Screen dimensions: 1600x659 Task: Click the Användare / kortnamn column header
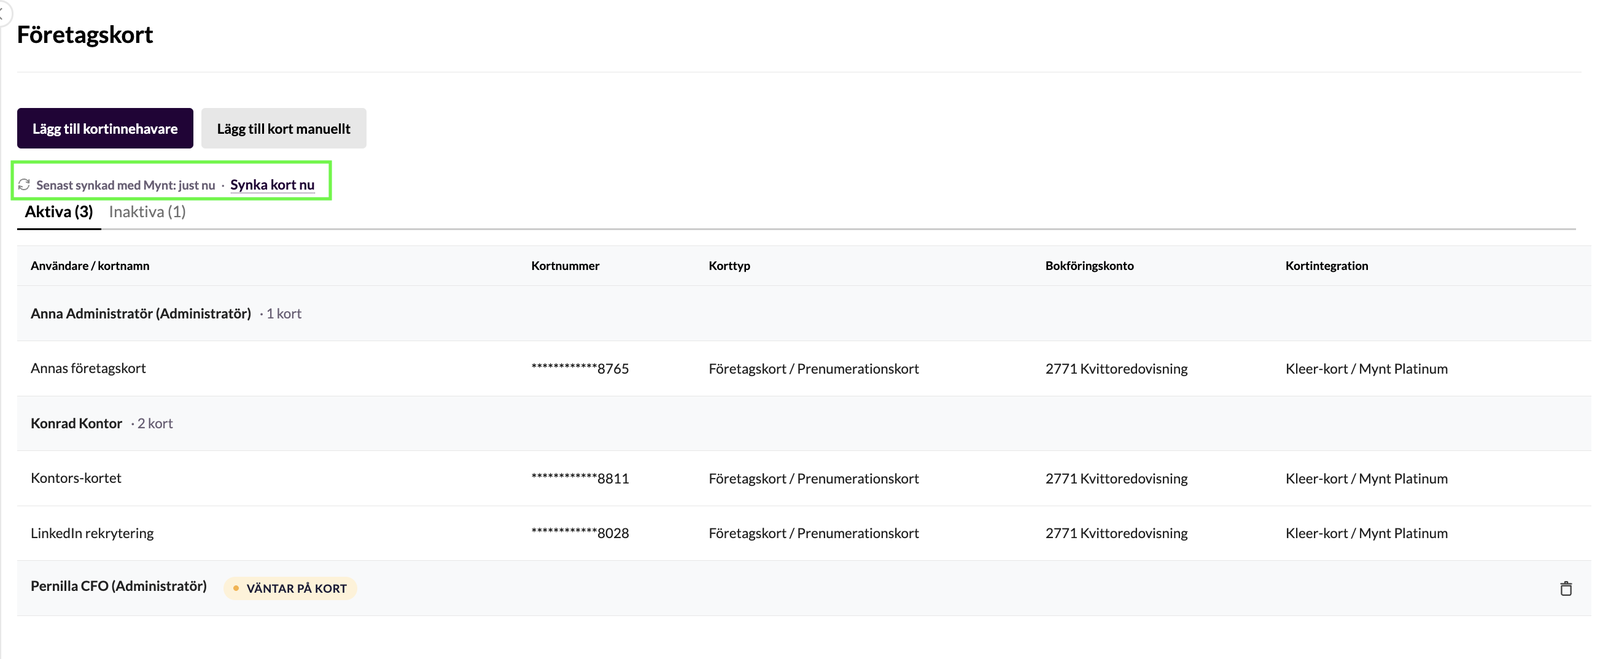coord(90,266)
